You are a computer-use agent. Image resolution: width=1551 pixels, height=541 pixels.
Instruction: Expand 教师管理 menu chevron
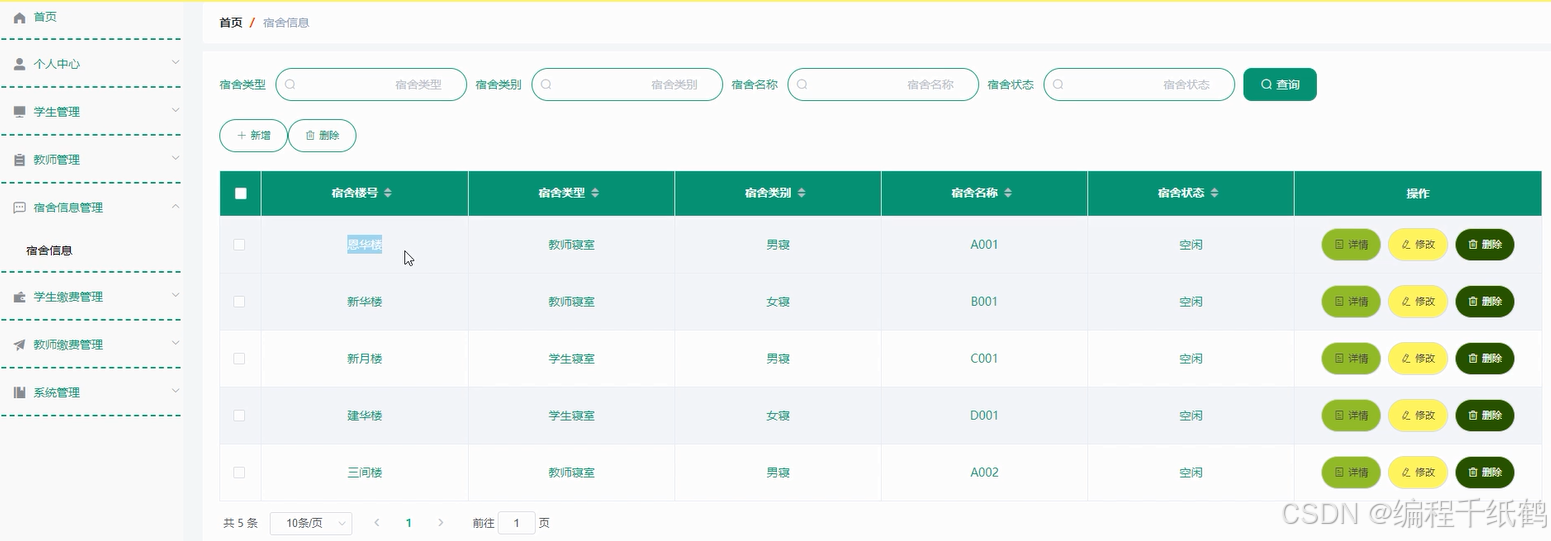click(x=175, y=158)
